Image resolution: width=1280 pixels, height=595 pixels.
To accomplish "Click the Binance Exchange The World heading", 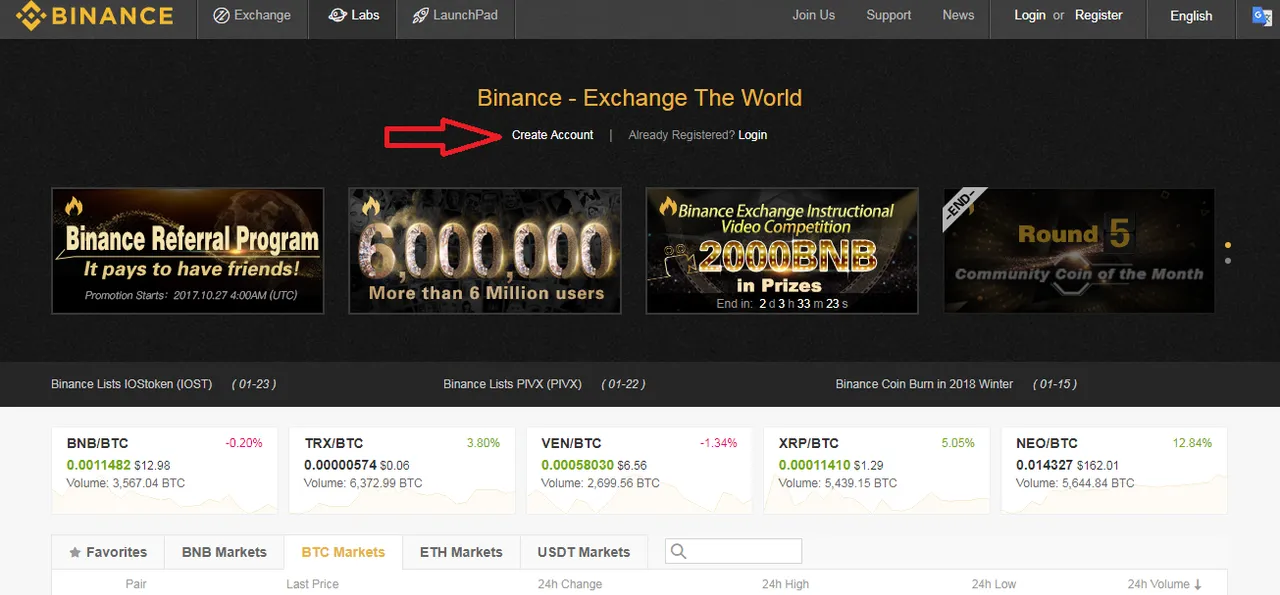I will tap(640, 98).
